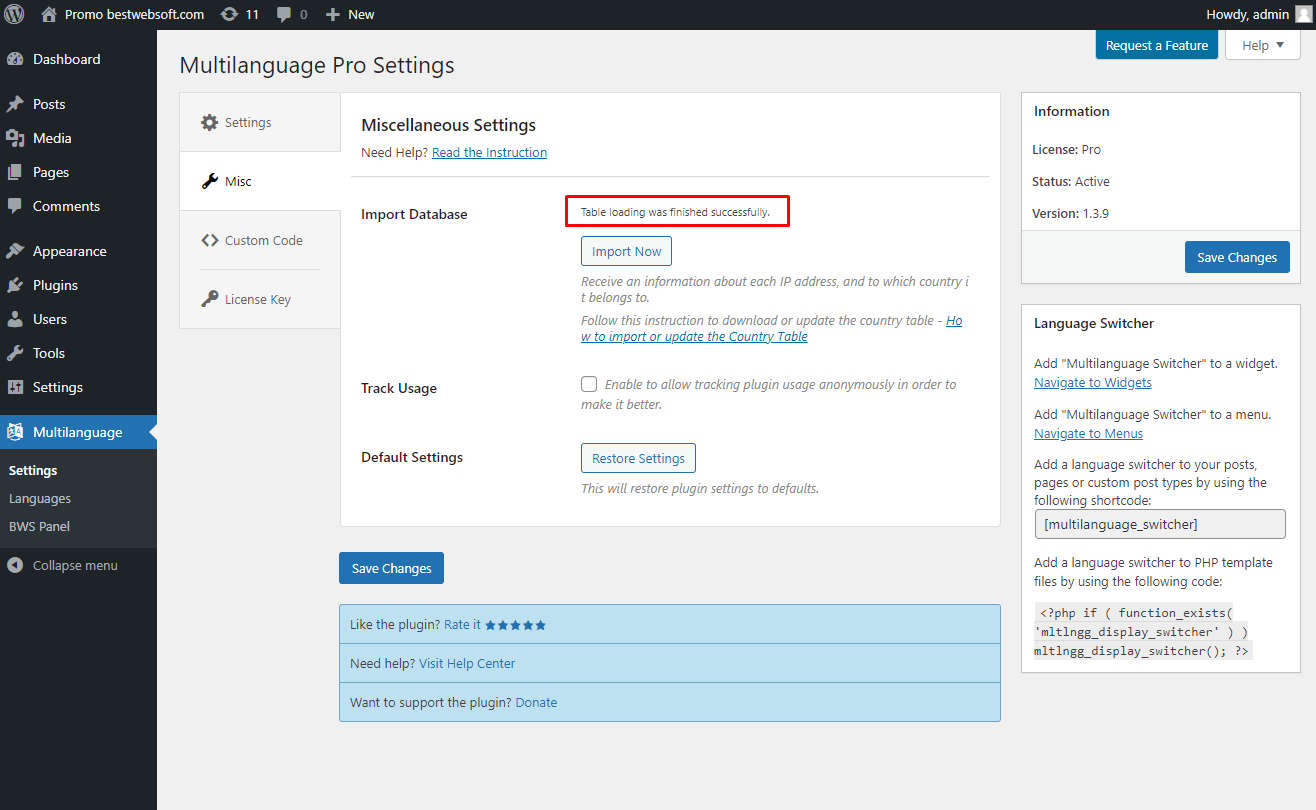Open the Read the Instruction link

(489, 152)
